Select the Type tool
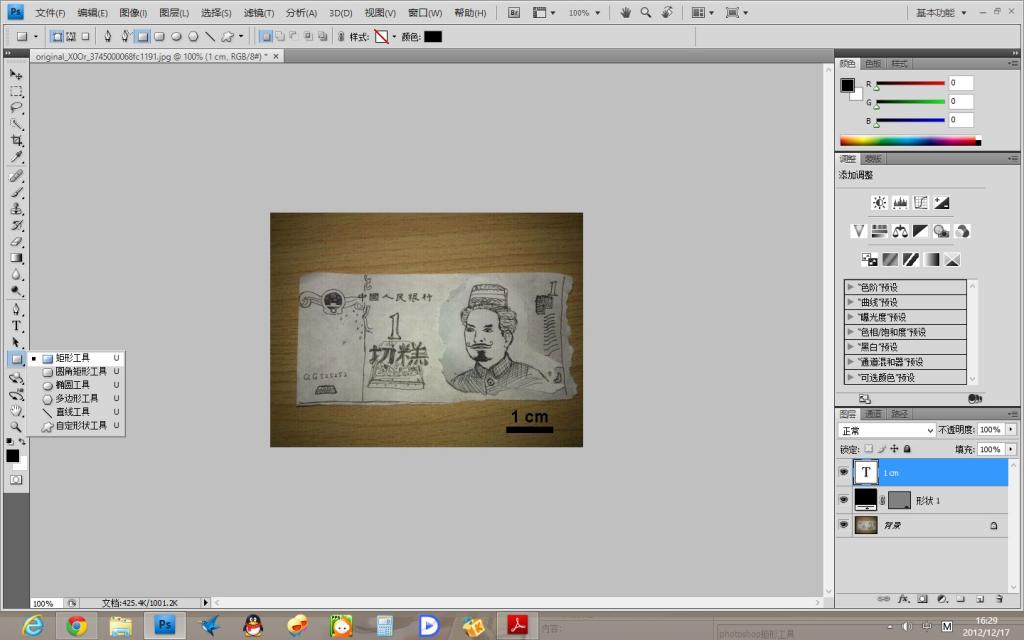Screen dimensions: 1024x640 16,326
